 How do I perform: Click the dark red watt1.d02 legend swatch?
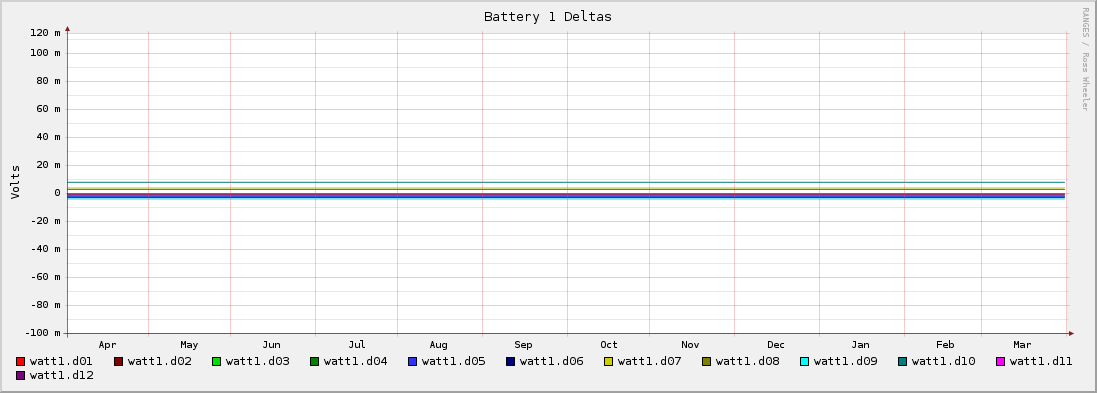point(118,362)
